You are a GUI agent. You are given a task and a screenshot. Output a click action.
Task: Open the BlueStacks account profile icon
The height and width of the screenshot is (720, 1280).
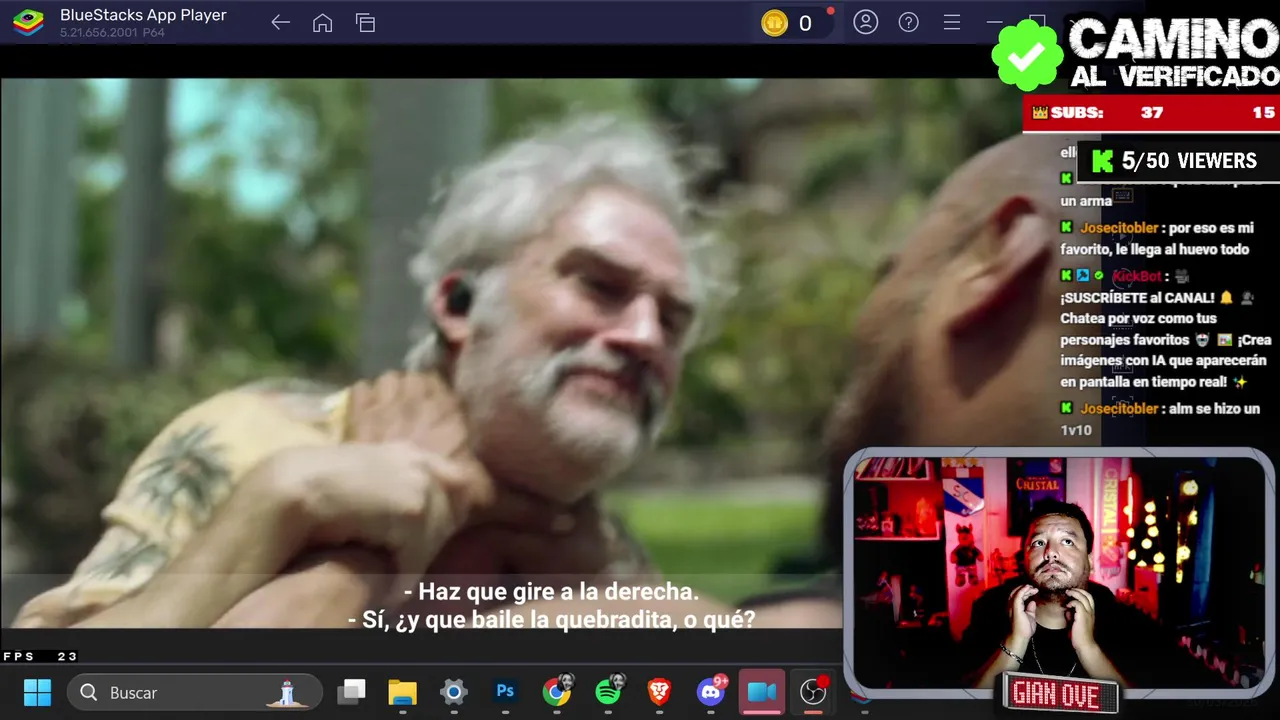tap(866, 22)
